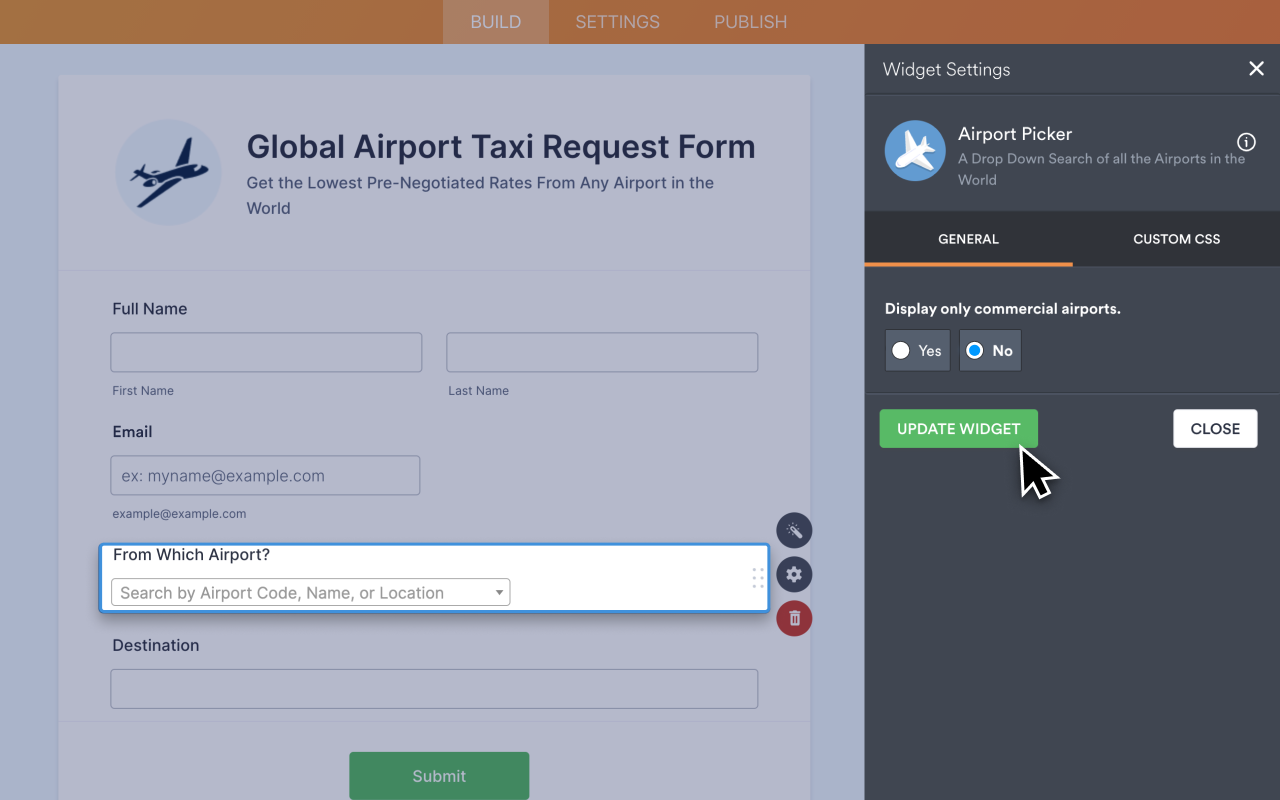The image size is (1280, 800).
Task: Click the Airport Picker plane icon in Widget Settings
Action: point(914,150)
